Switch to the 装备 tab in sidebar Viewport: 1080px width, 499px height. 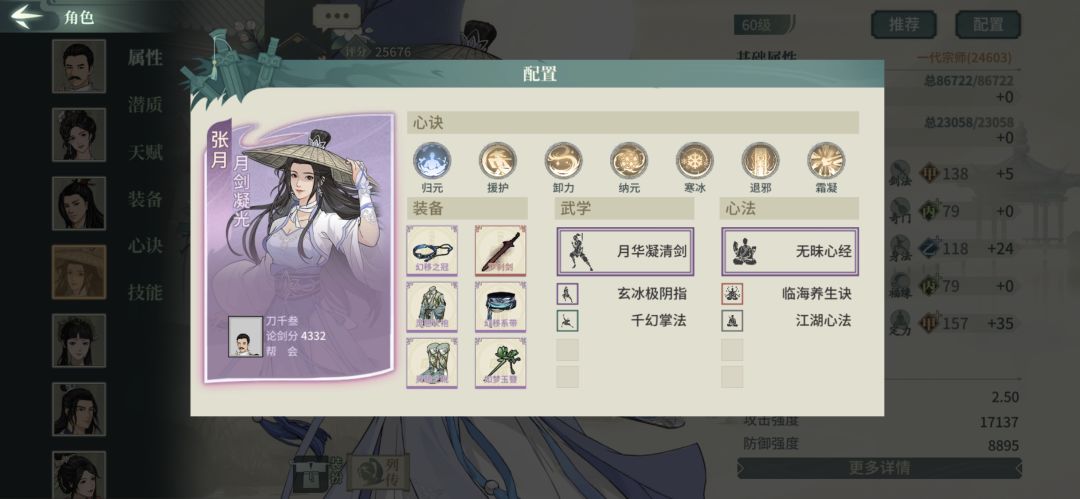tap(145, 199)
